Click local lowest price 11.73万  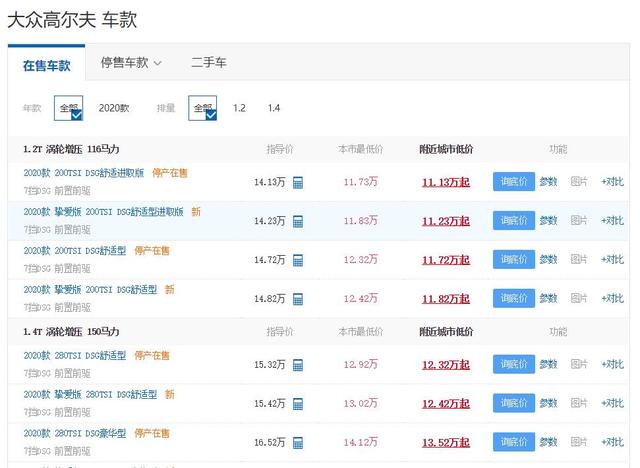tap(360, 182)
